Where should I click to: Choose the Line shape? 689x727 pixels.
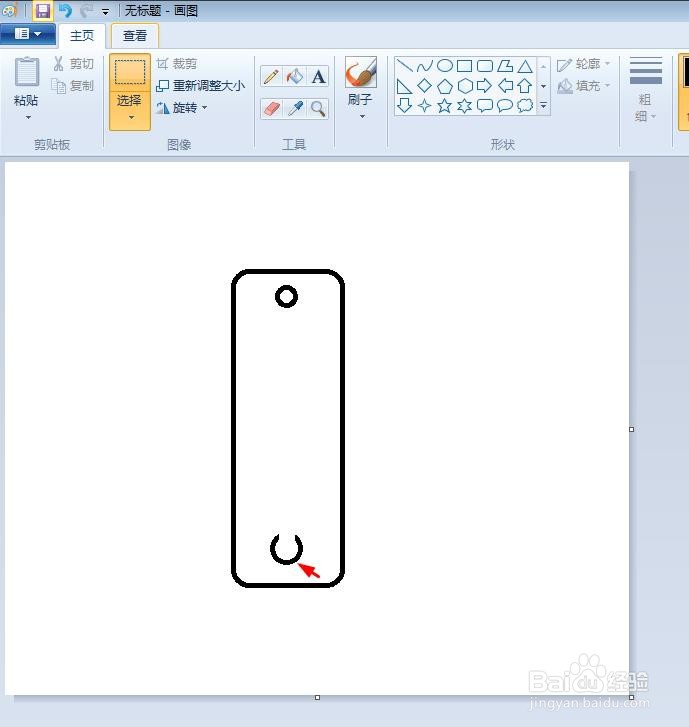(x=405, y=66)
